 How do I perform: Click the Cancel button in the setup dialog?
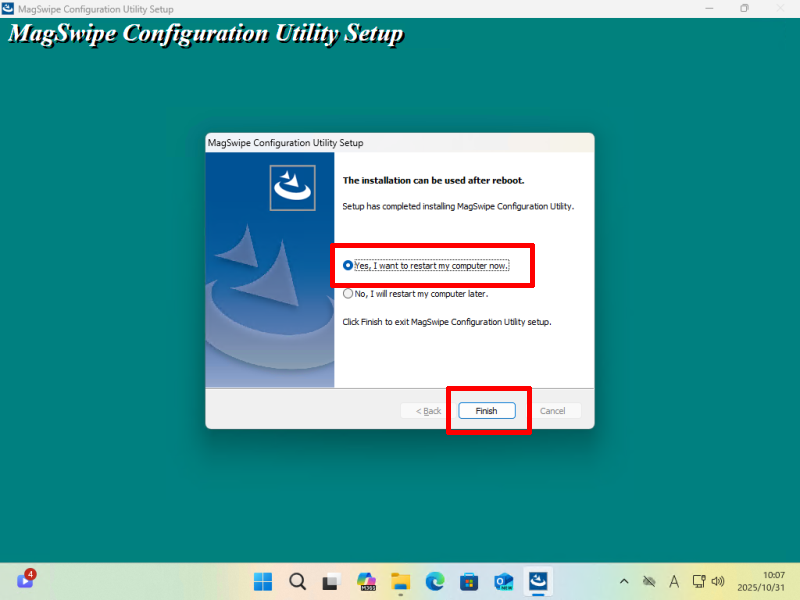(553, 411)
